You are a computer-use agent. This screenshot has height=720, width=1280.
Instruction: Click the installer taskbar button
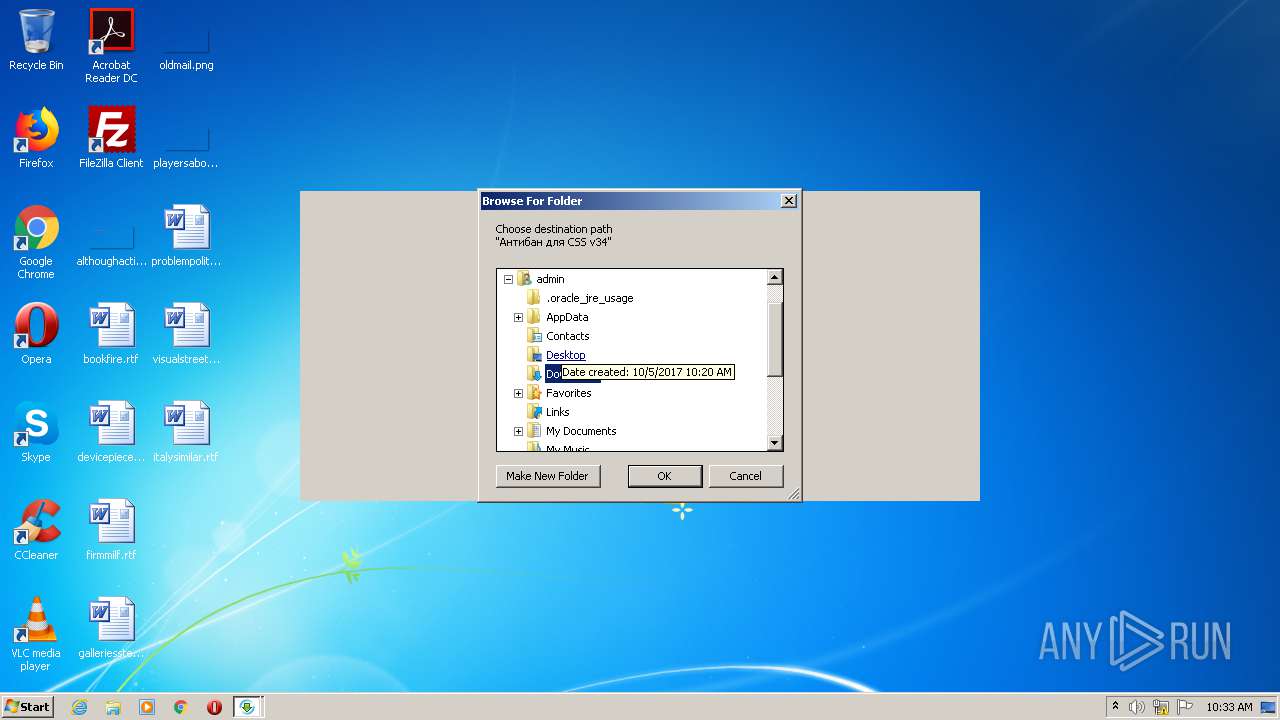coord(247,707)
